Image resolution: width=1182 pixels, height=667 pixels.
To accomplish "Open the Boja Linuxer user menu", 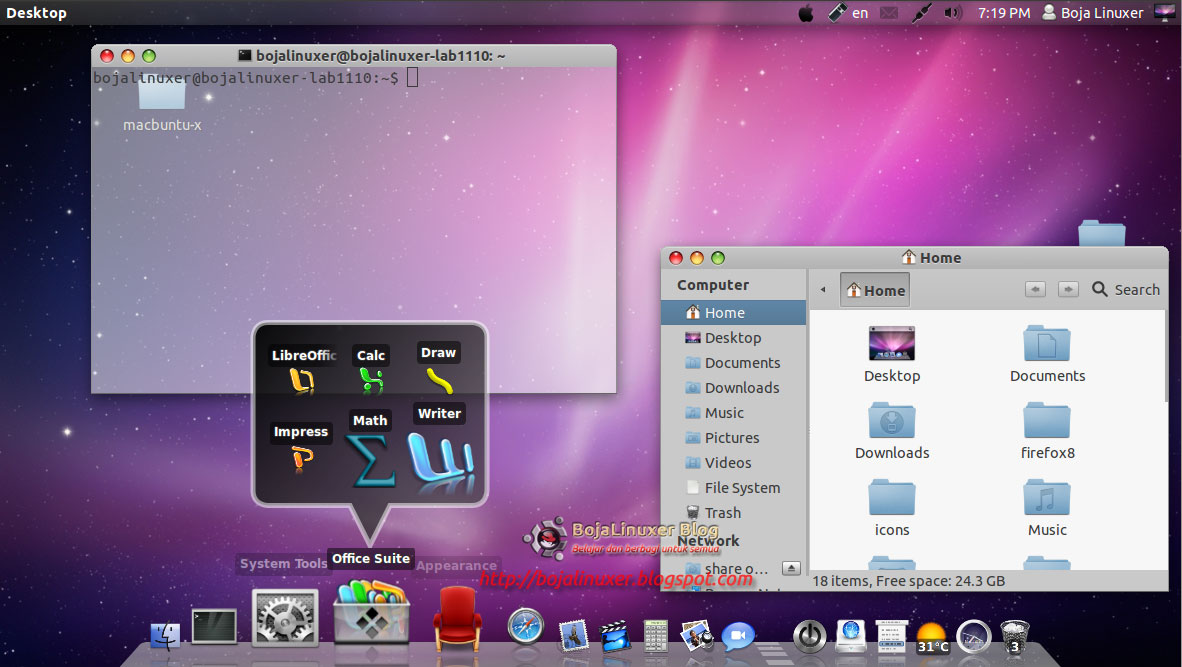I will pyautogui.click(x=1093, y=13).
